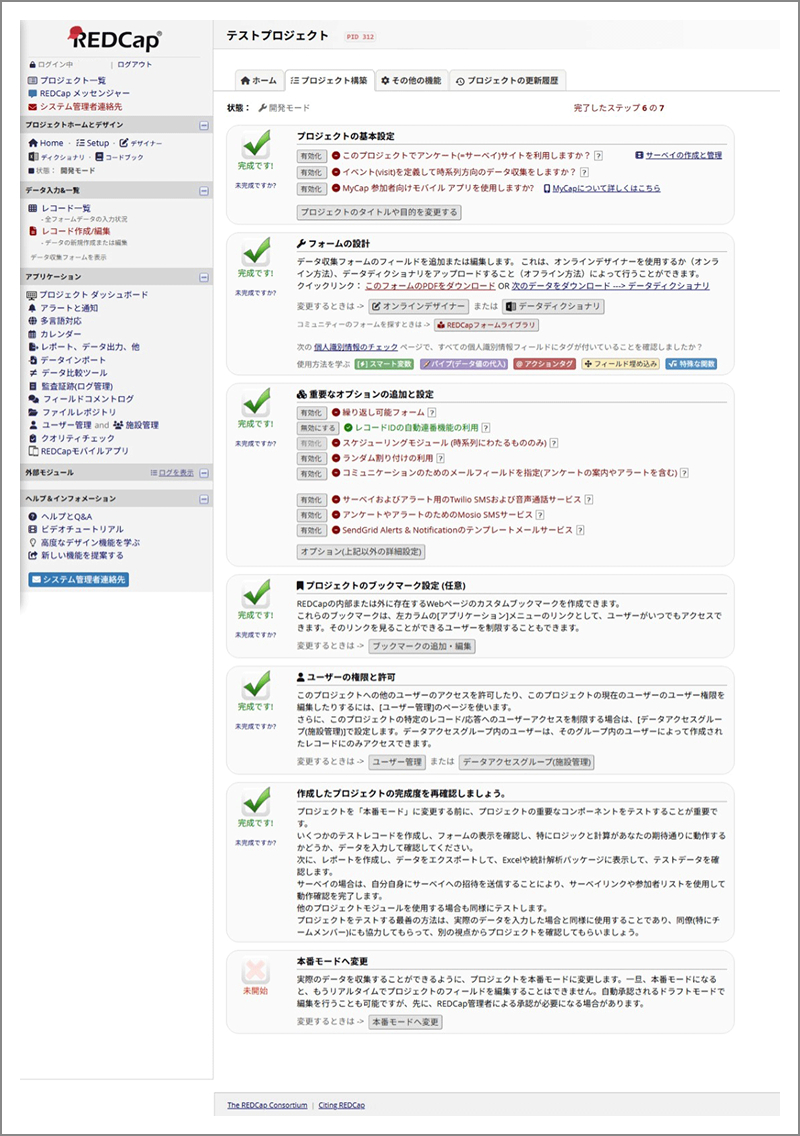800x1136 pixels.
Task: Collapse the アプリケーション sidebar section
Action: click(x=204, y=276)
